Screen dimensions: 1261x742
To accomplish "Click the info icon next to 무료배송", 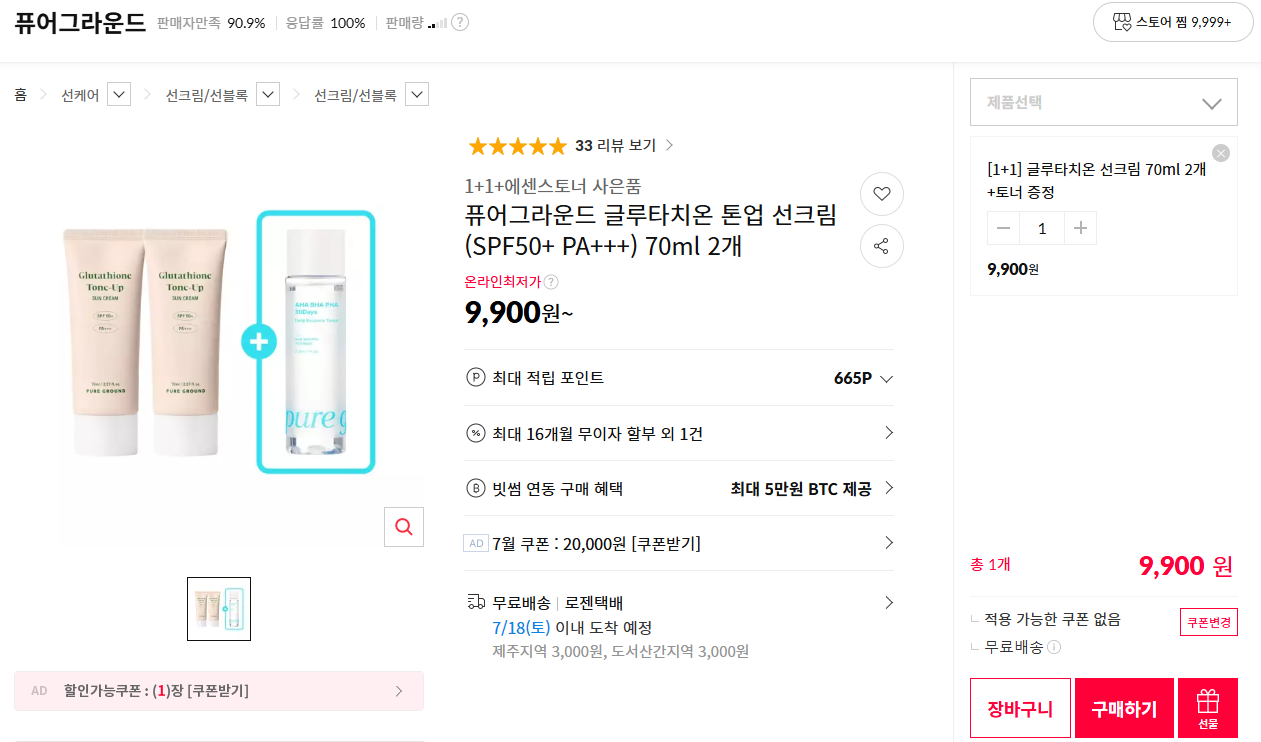I will click(1054, 647).
